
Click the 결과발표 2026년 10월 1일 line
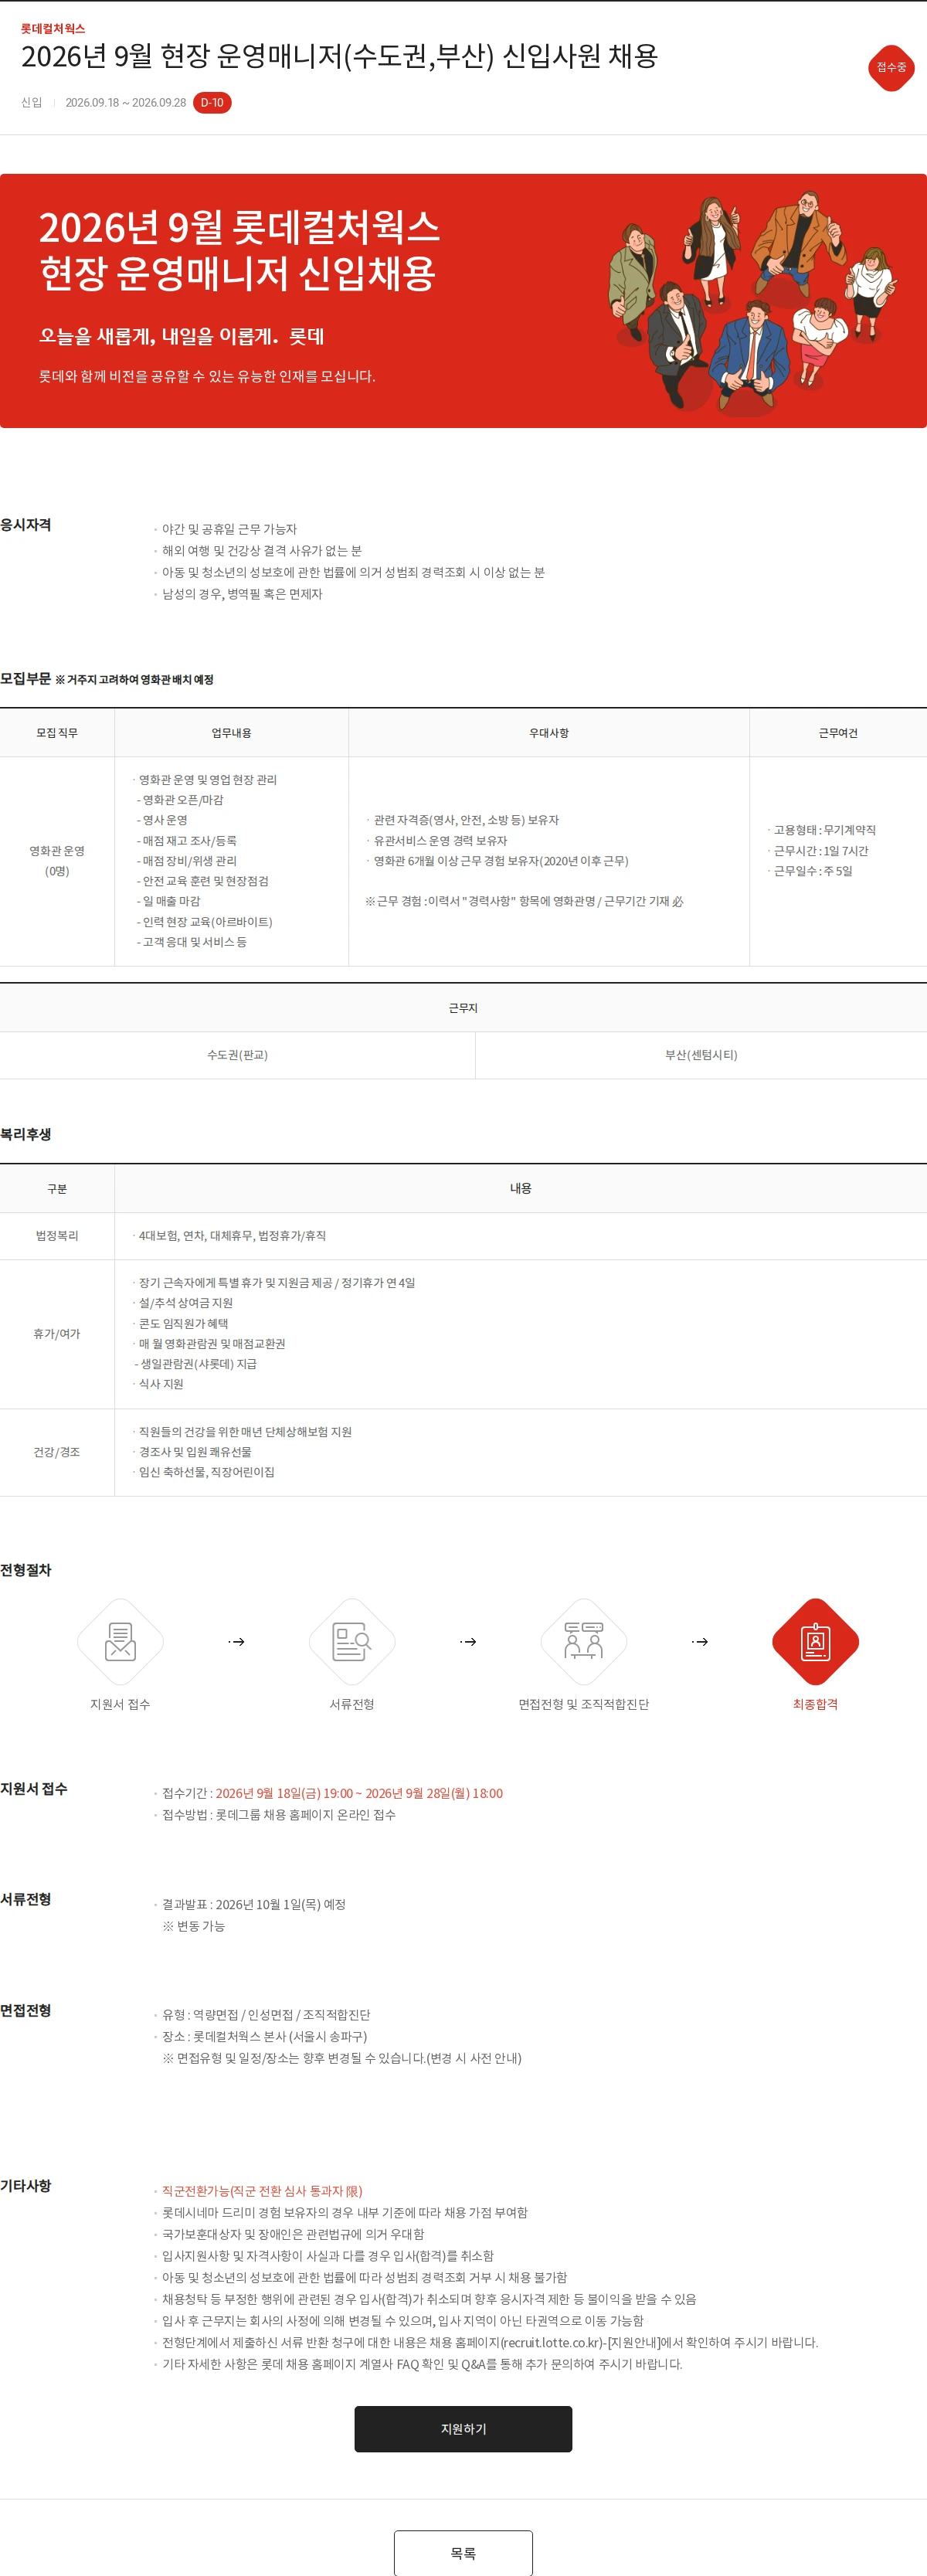pyautogui.click(x=254, y=1904)
